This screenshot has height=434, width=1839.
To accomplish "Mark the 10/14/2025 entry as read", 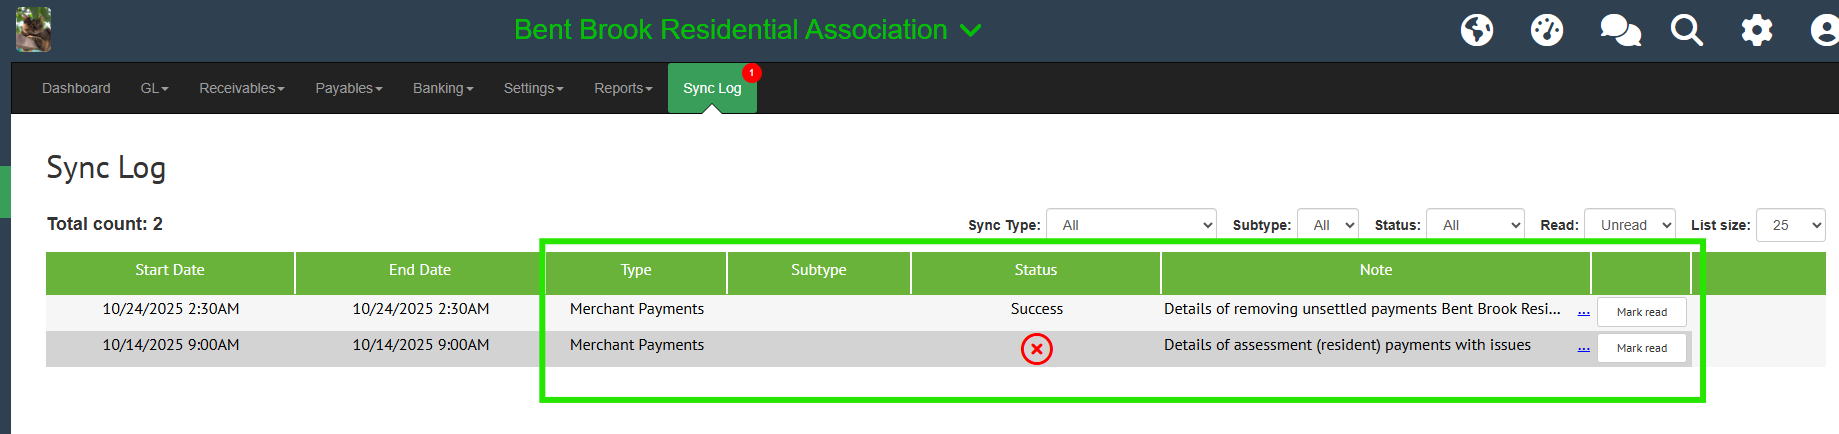I will tap(1641, 348).
